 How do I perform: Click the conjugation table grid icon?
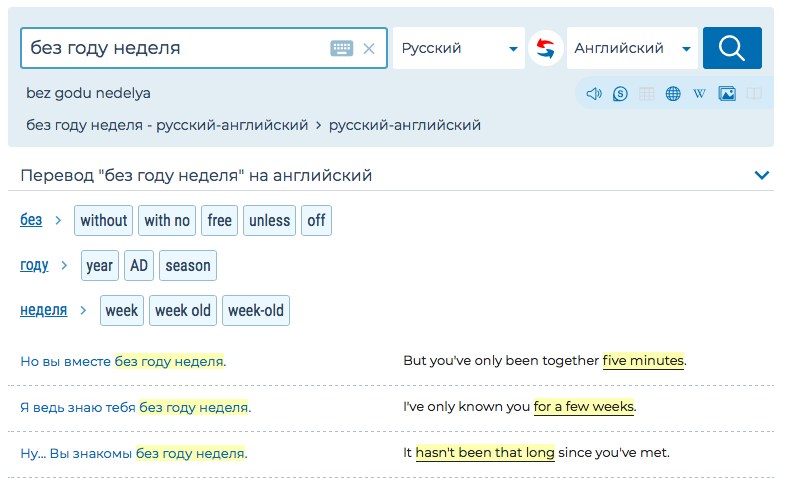(x=646, y=93)
